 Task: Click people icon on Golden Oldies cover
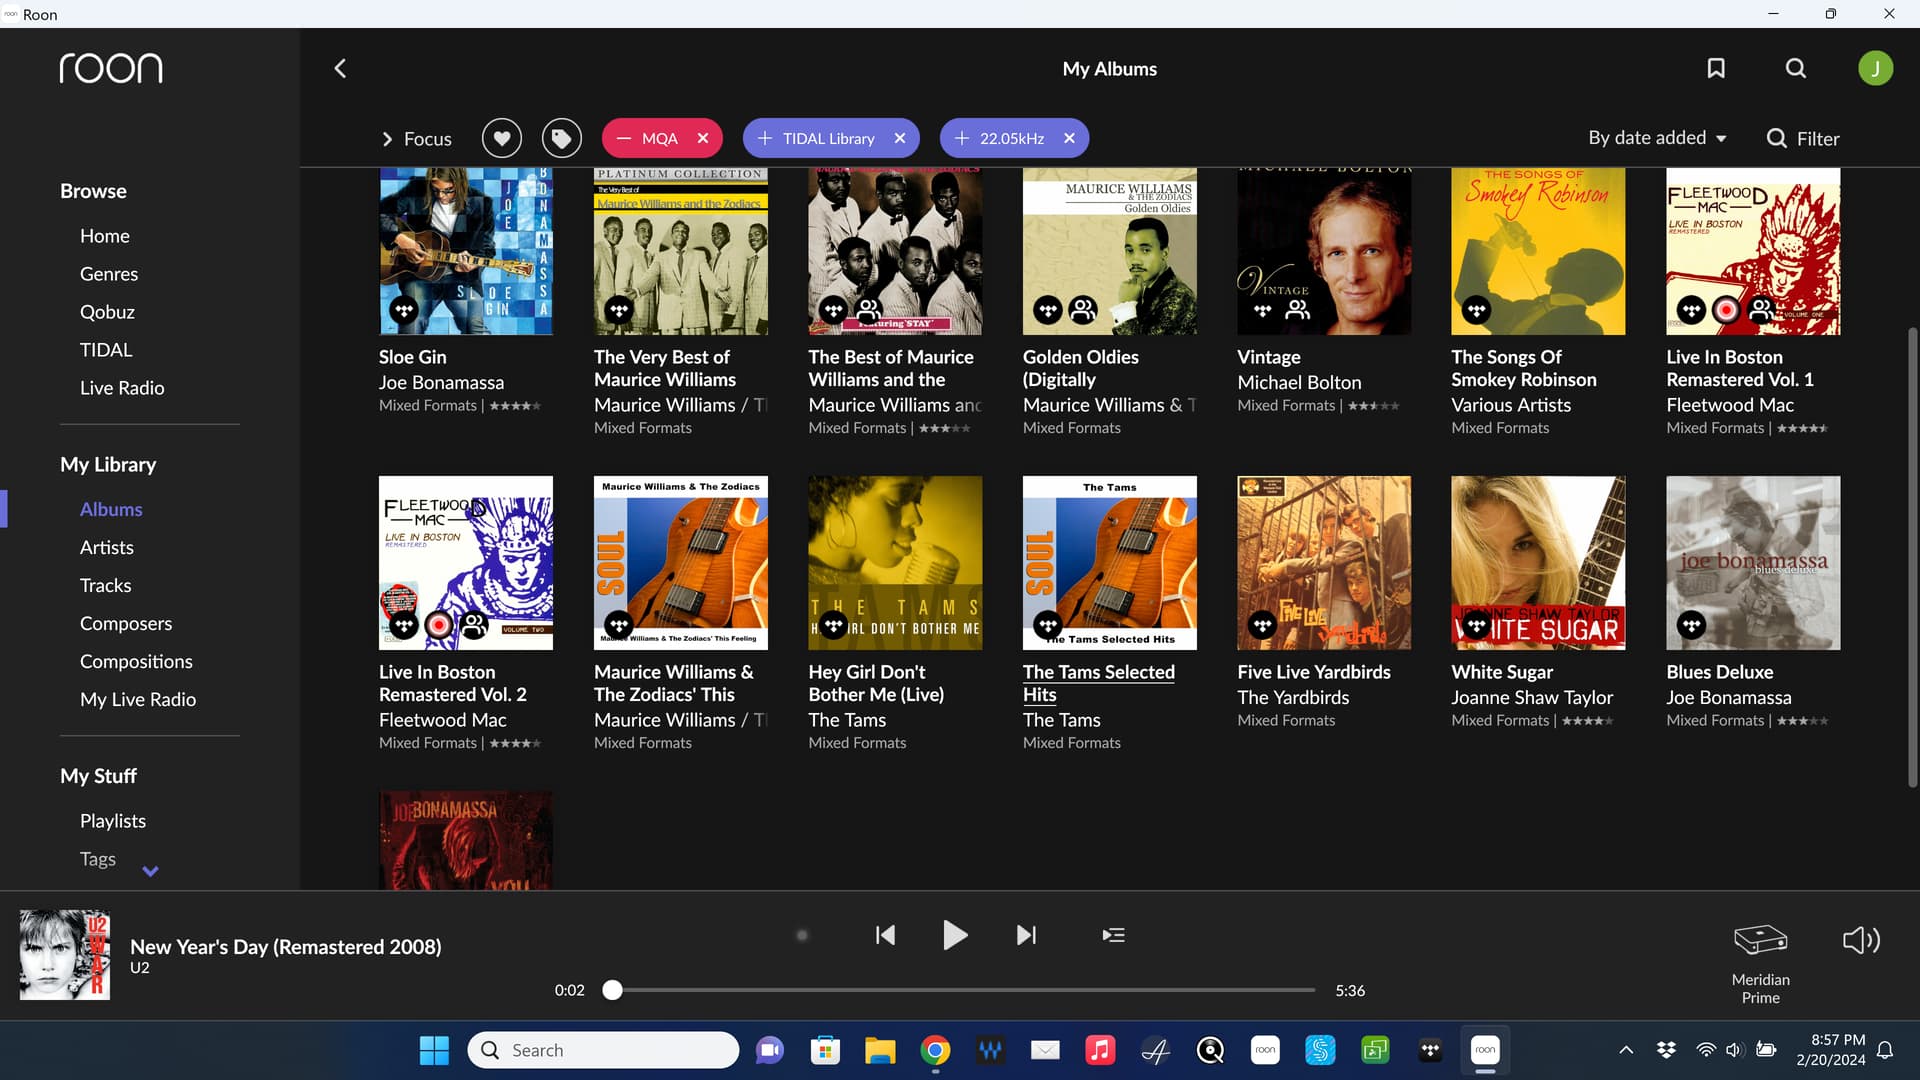point(1083,311)
